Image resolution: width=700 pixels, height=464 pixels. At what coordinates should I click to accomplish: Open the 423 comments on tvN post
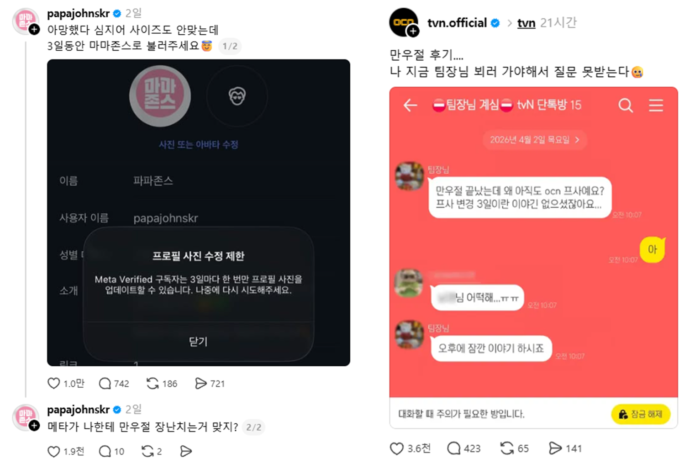(x=454, y=448)
